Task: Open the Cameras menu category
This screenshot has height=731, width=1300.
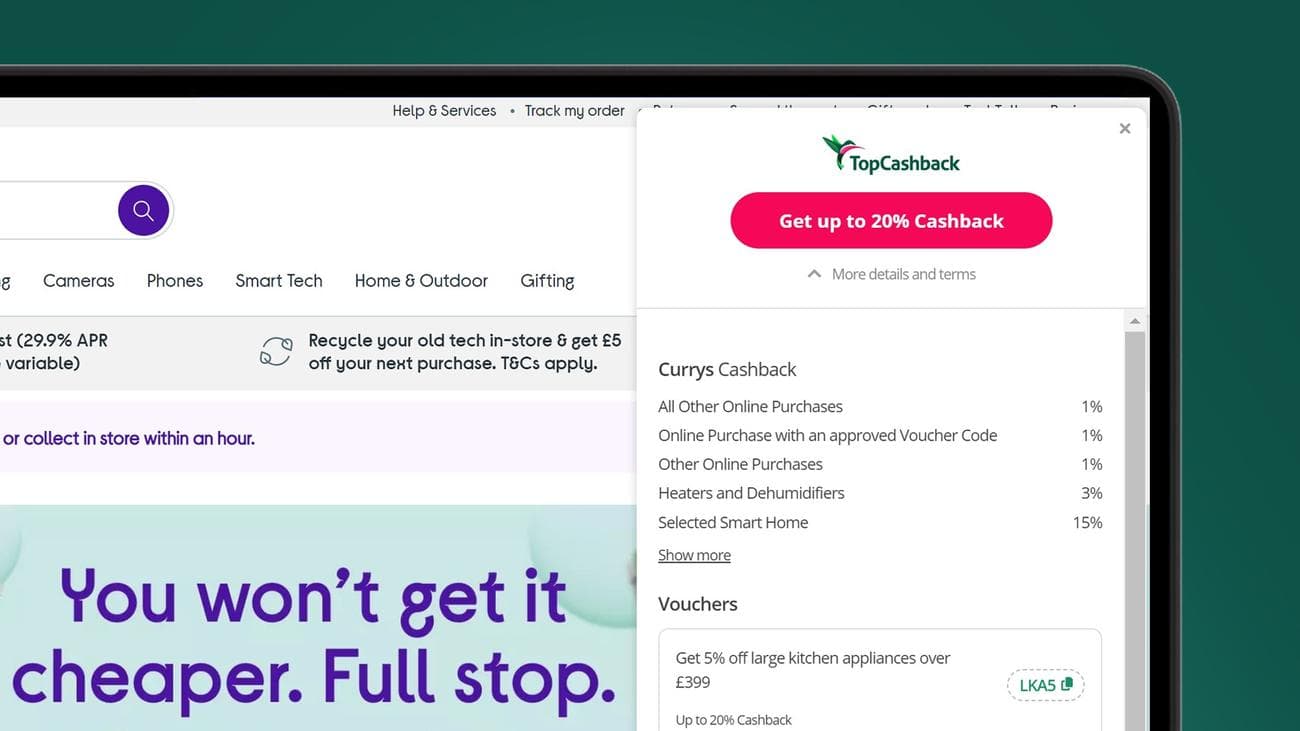Action: pos(79,281)
